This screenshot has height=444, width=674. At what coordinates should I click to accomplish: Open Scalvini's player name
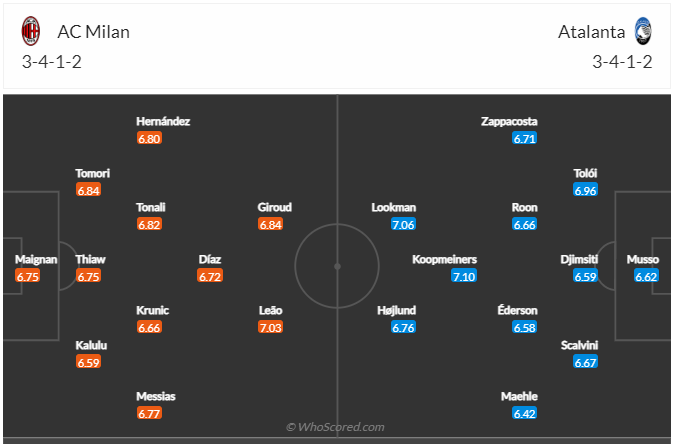pos(585,345)
